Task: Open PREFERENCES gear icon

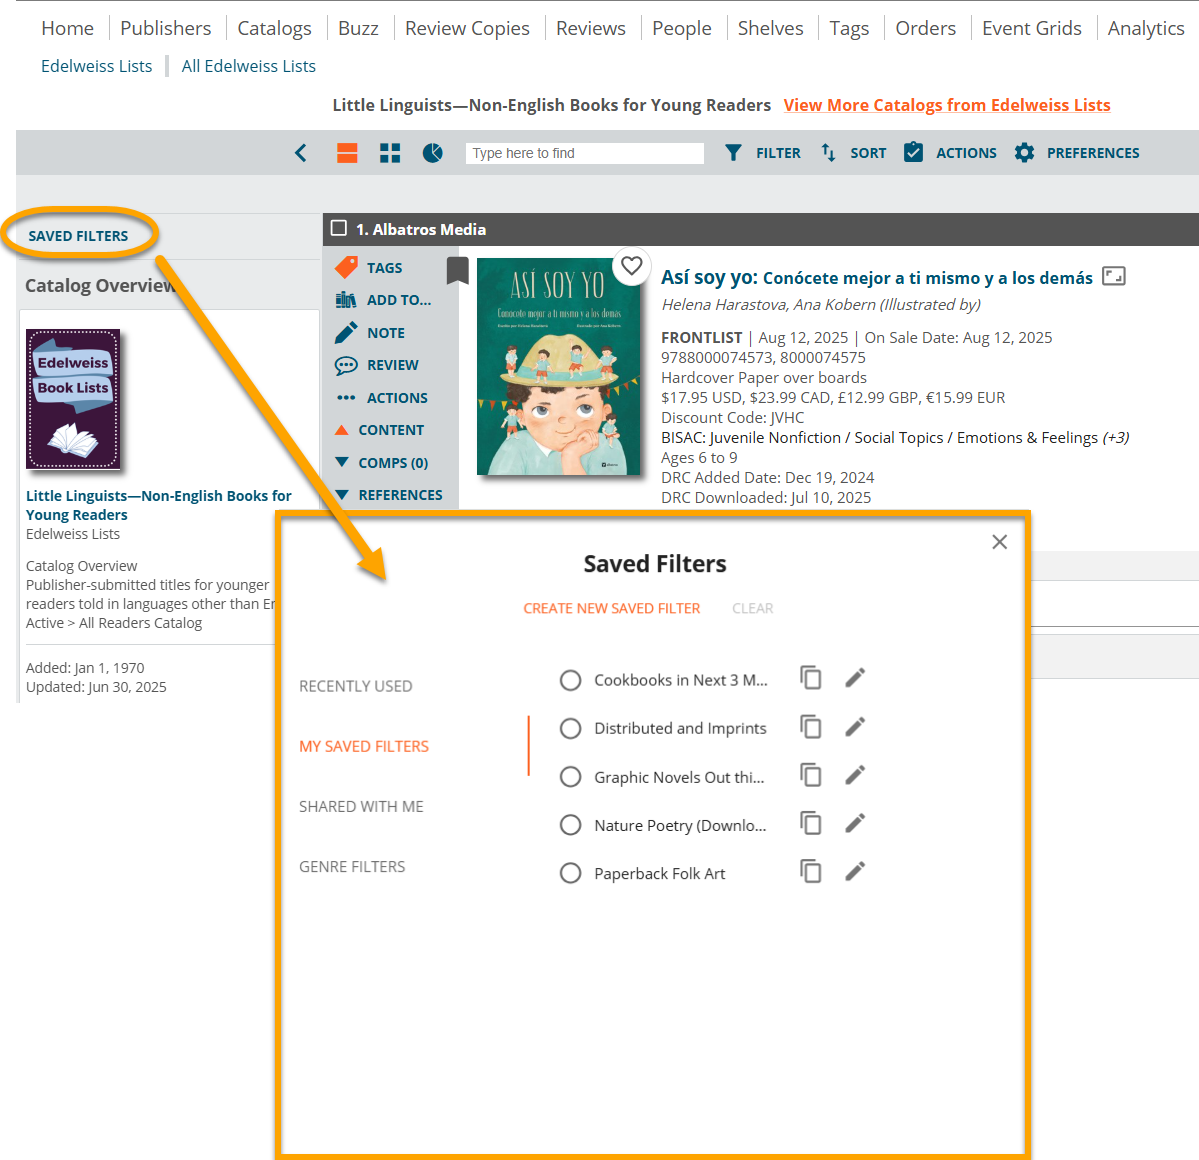Action: [x=1024, y=153]
